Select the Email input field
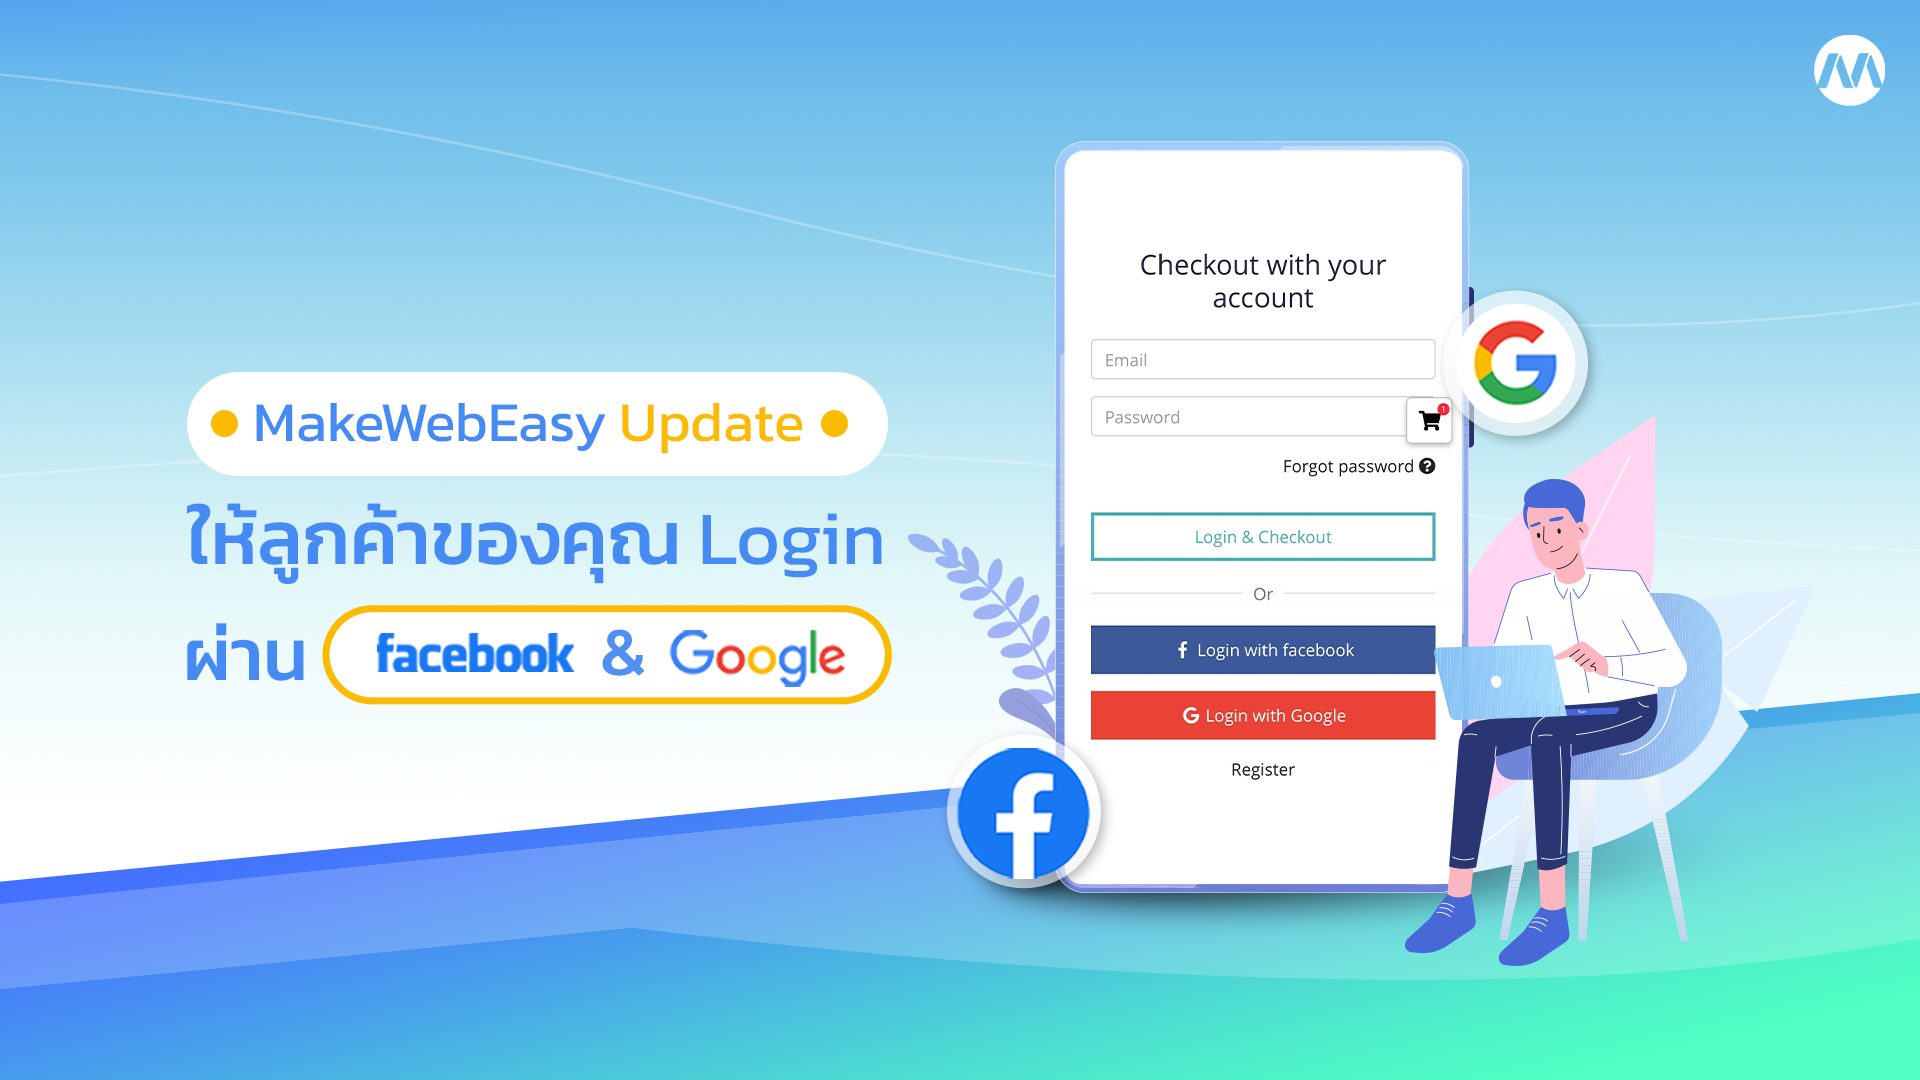Image resolution: width=1920 pixels, height=1080 pixels. 1262,360
